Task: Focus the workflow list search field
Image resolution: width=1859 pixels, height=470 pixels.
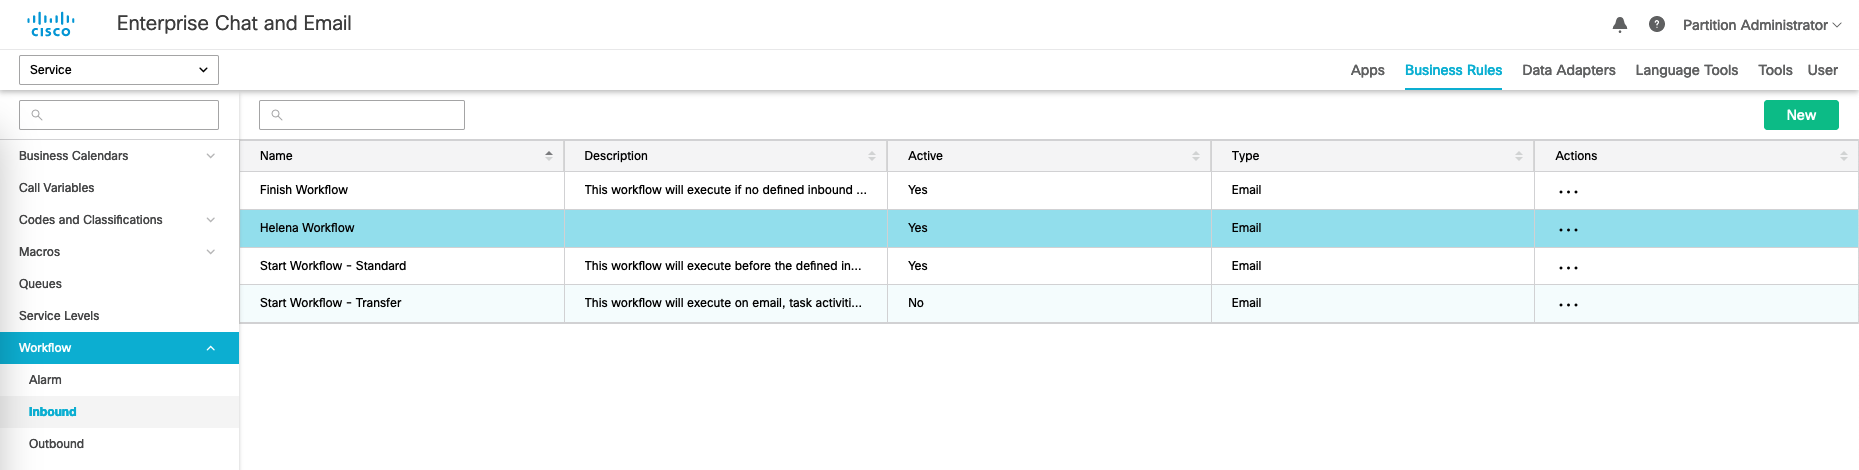Action: pos(362,115)
